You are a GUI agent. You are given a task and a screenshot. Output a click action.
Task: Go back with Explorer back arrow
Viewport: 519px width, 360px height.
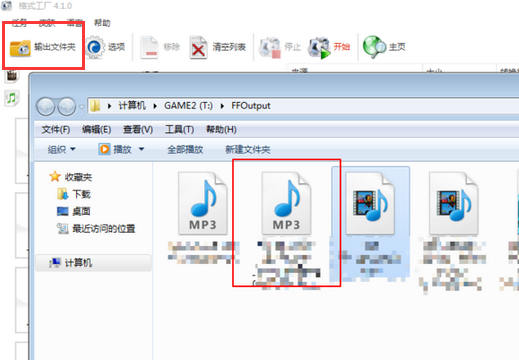[46, 106]
